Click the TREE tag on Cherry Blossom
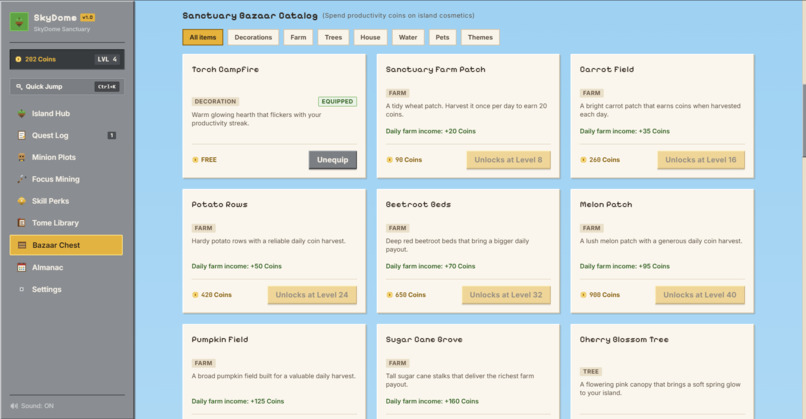Image resolution: width=806 pixels, height=419 pixels. coord(591,371)
